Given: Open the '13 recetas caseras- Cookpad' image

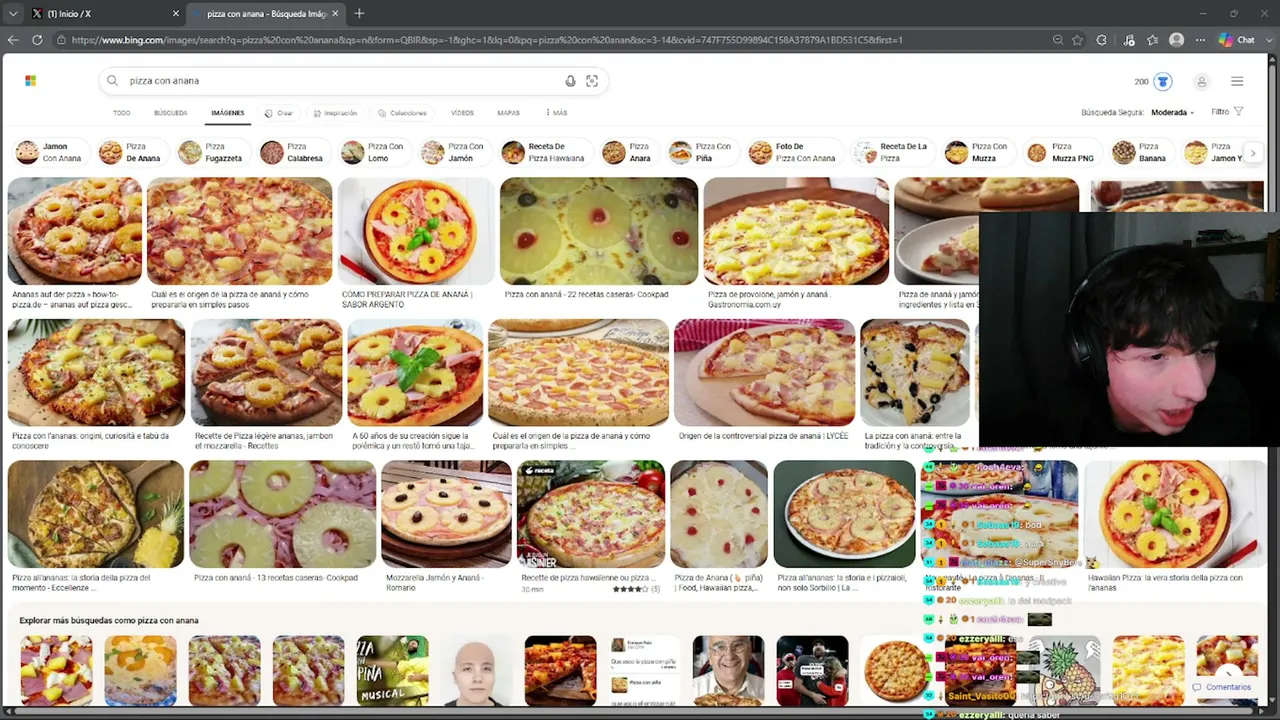Looking at the screenshot, I should (x=283, y=514).
